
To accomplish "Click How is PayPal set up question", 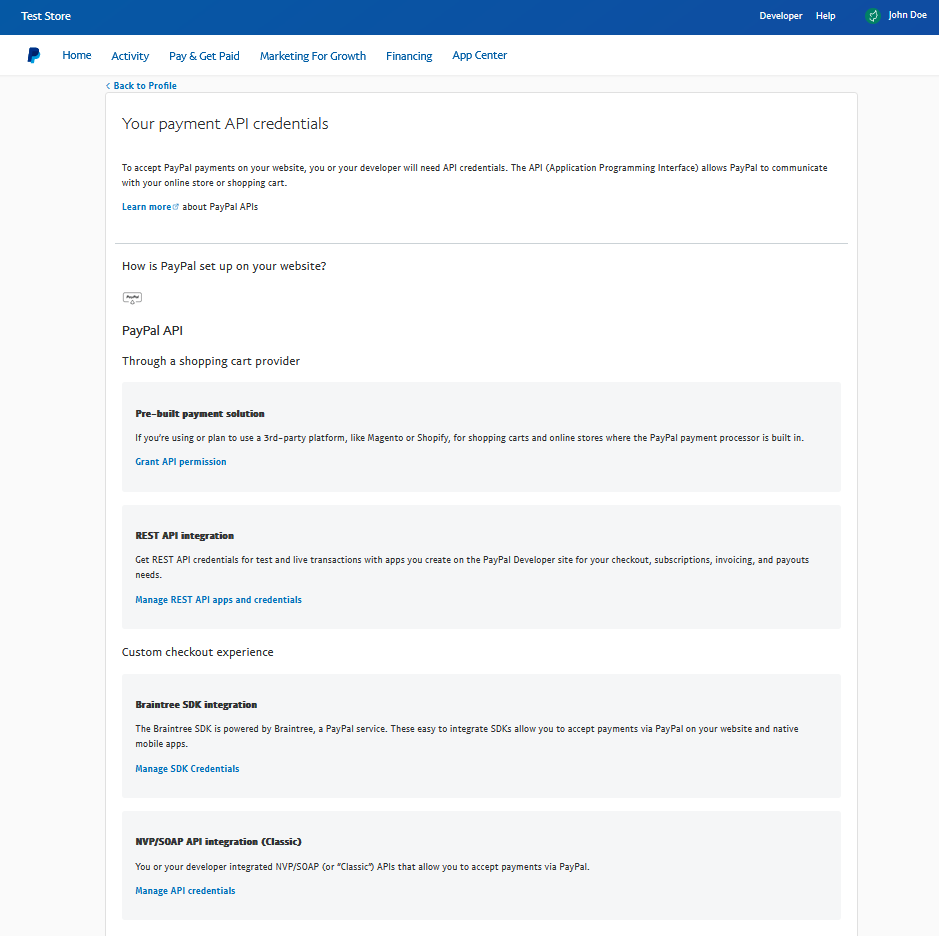I will coord(224,266).
